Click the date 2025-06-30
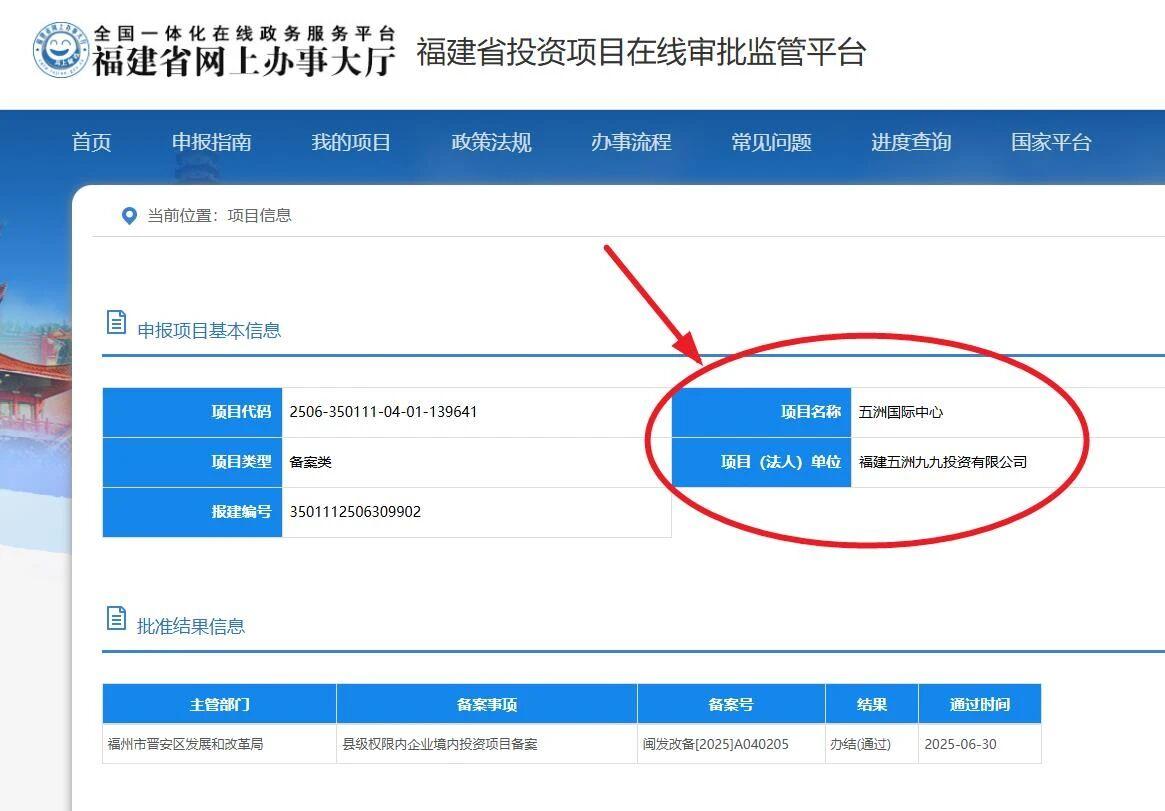 961,744
